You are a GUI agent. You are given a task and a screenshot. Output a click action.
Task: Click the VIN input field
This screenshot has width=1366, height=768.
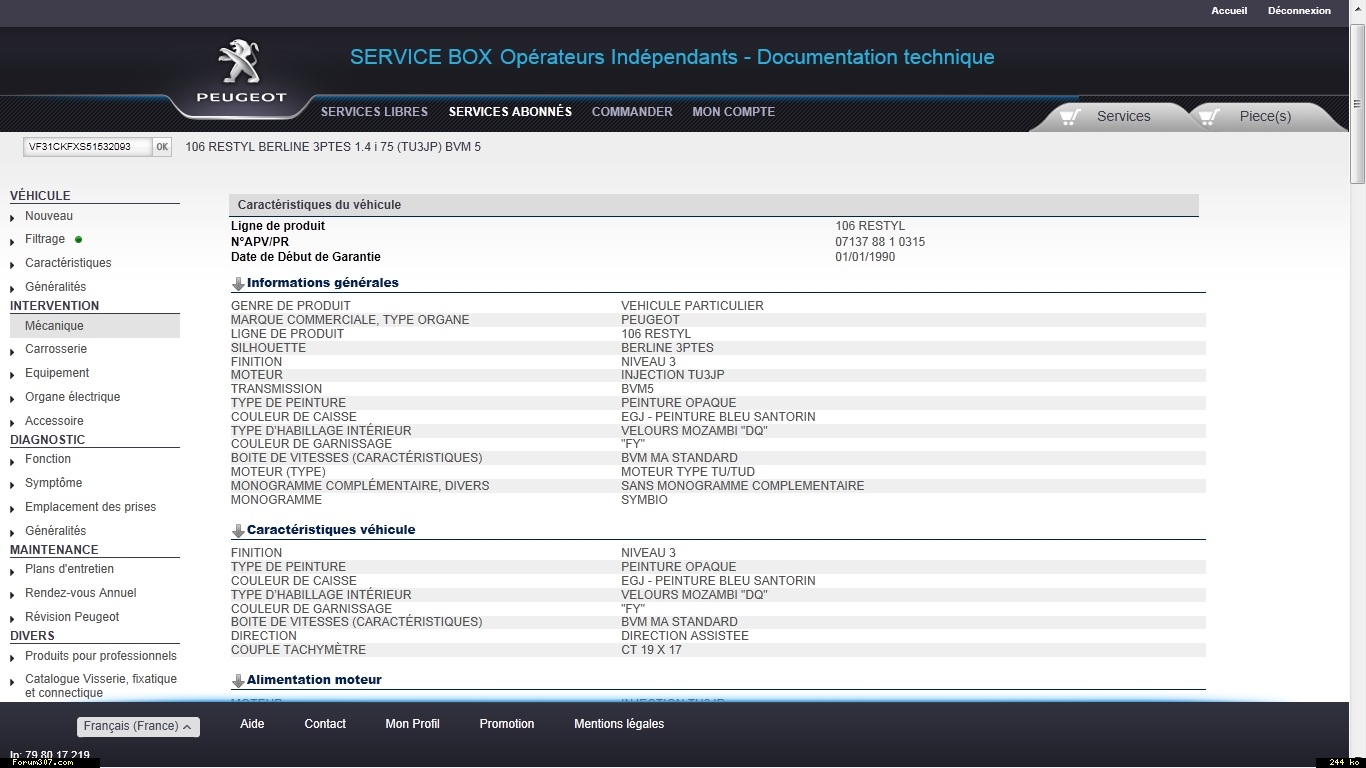coord(87,147)
